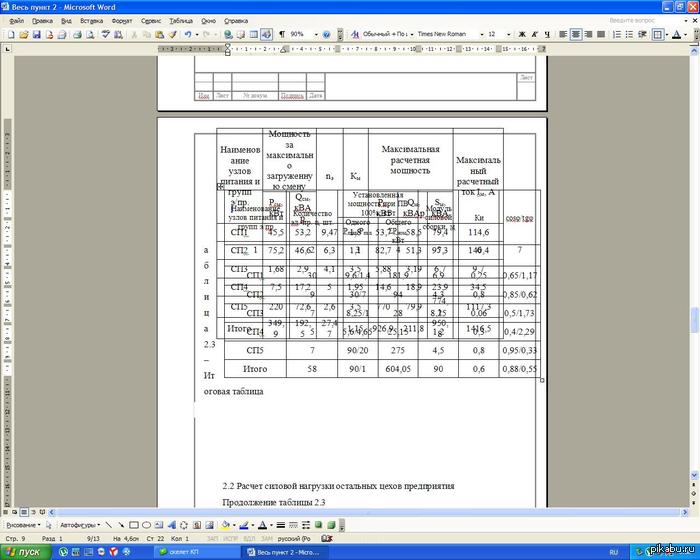Click the Open folder icon
Image resolution: width=700 pixels, height=560 pixels.
click(22, 34)
